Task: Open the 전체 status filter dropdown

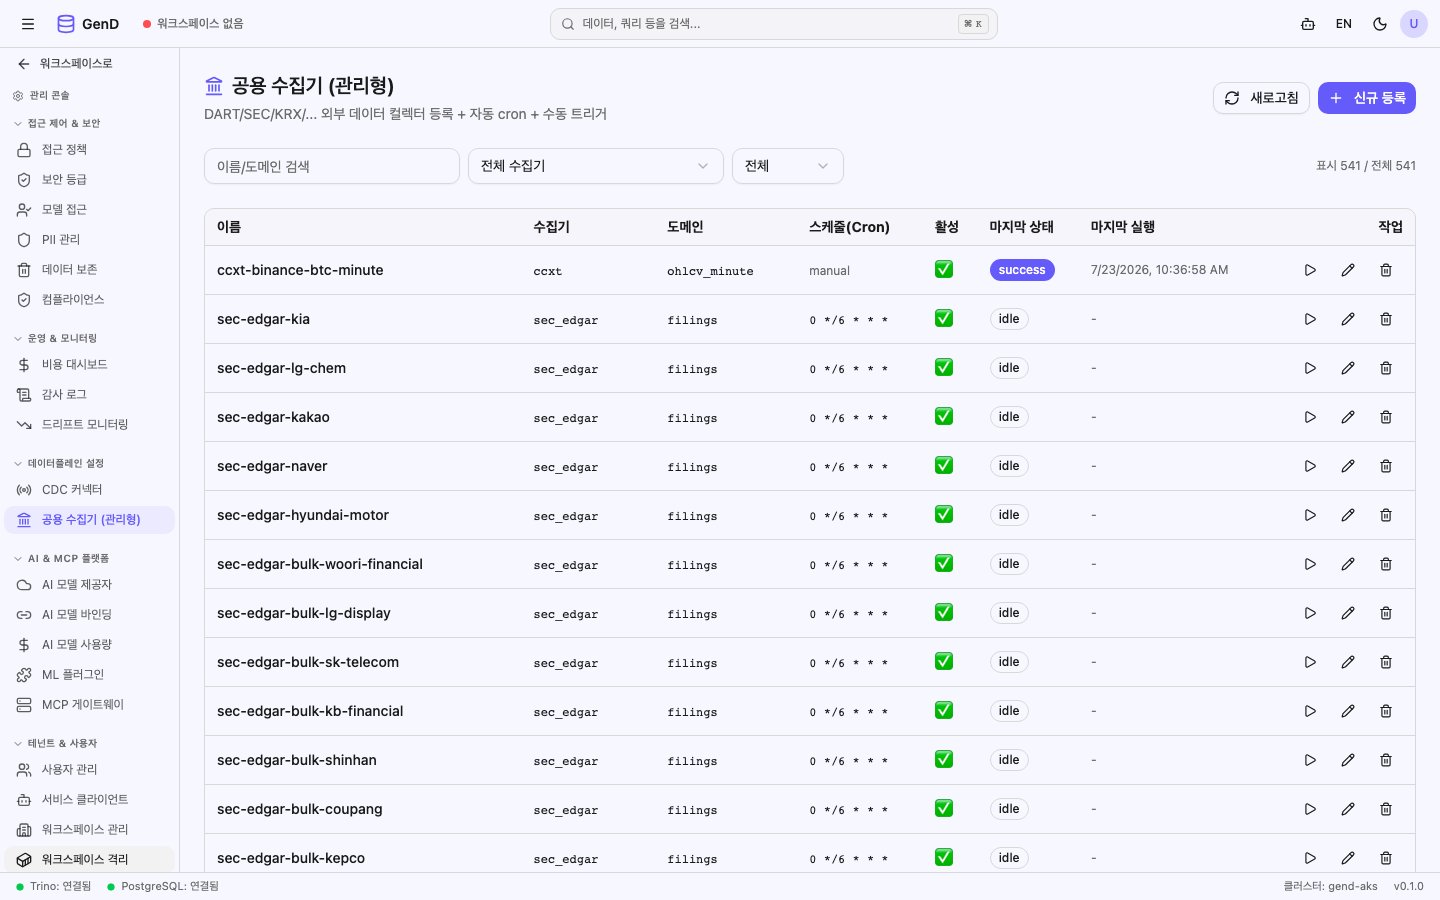Action: (788, 166)
